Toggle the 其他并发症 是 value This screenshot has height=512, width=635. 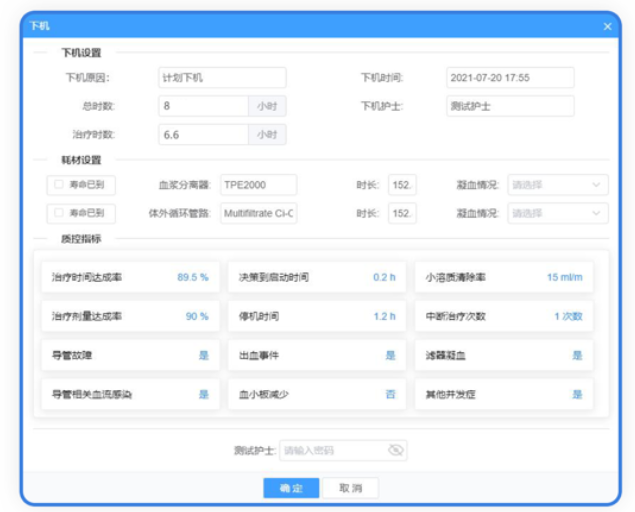577,394
